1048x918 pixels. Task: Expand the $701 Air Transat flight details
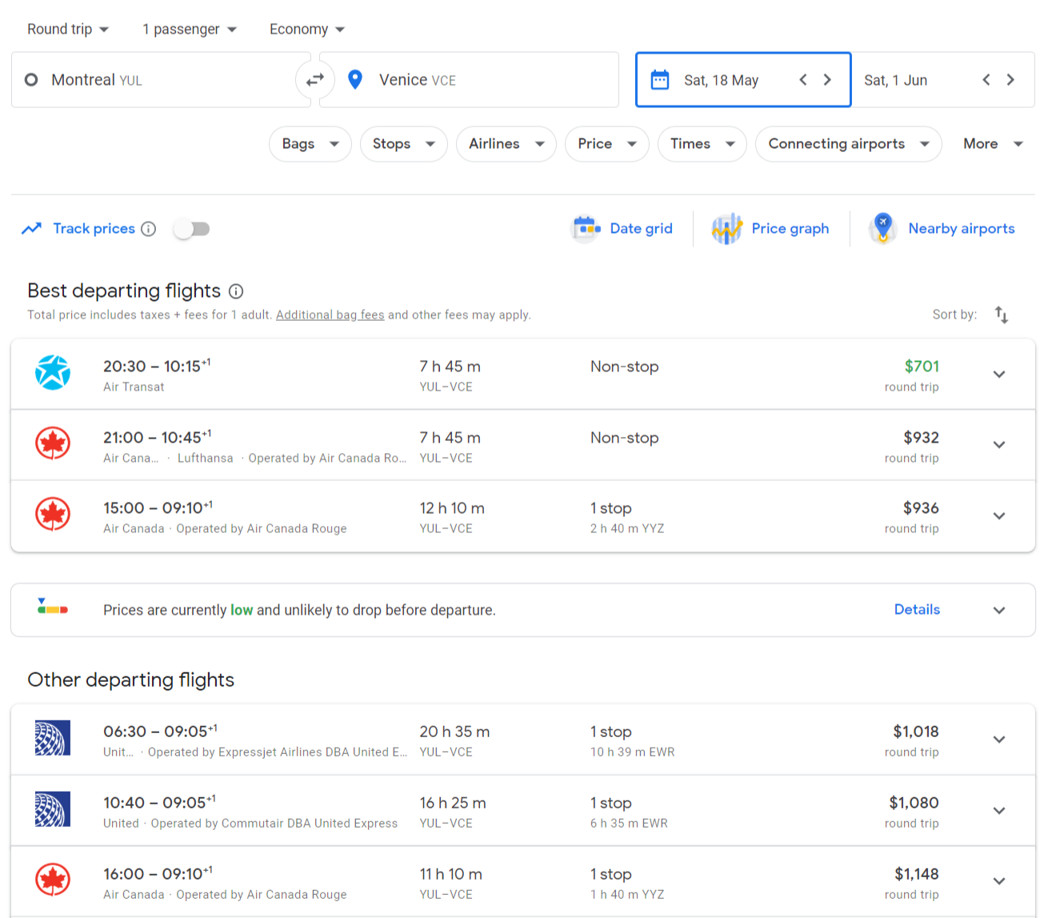coord(999,373)
